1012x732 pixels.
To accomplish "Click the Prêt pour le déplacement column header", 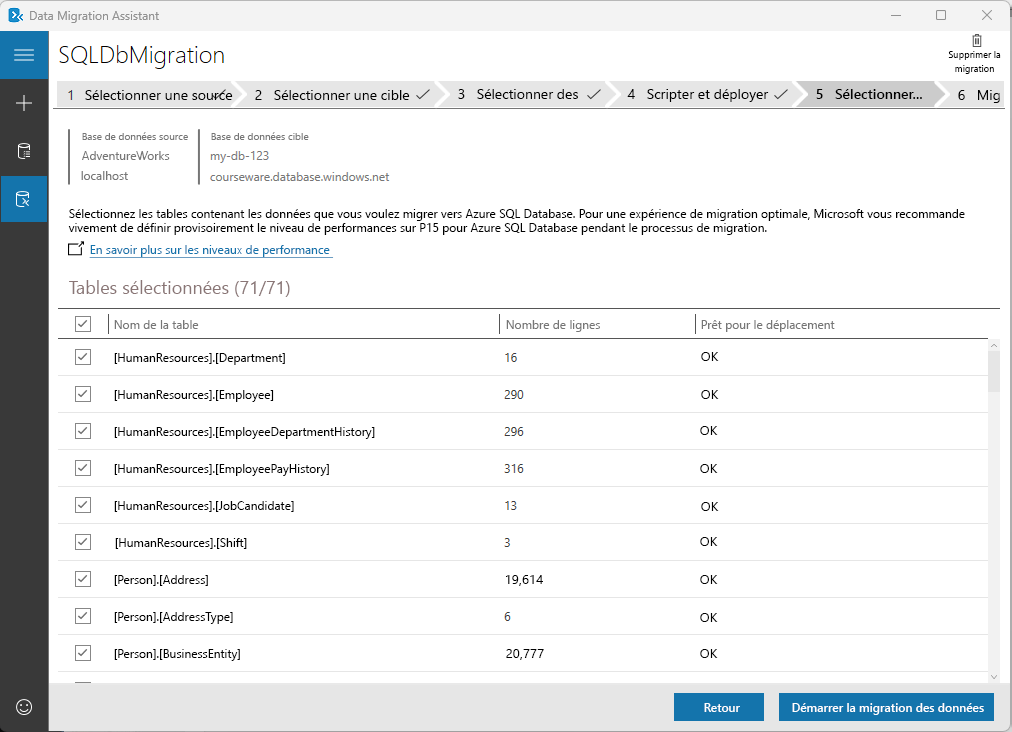I will click(x=767, y=325).
